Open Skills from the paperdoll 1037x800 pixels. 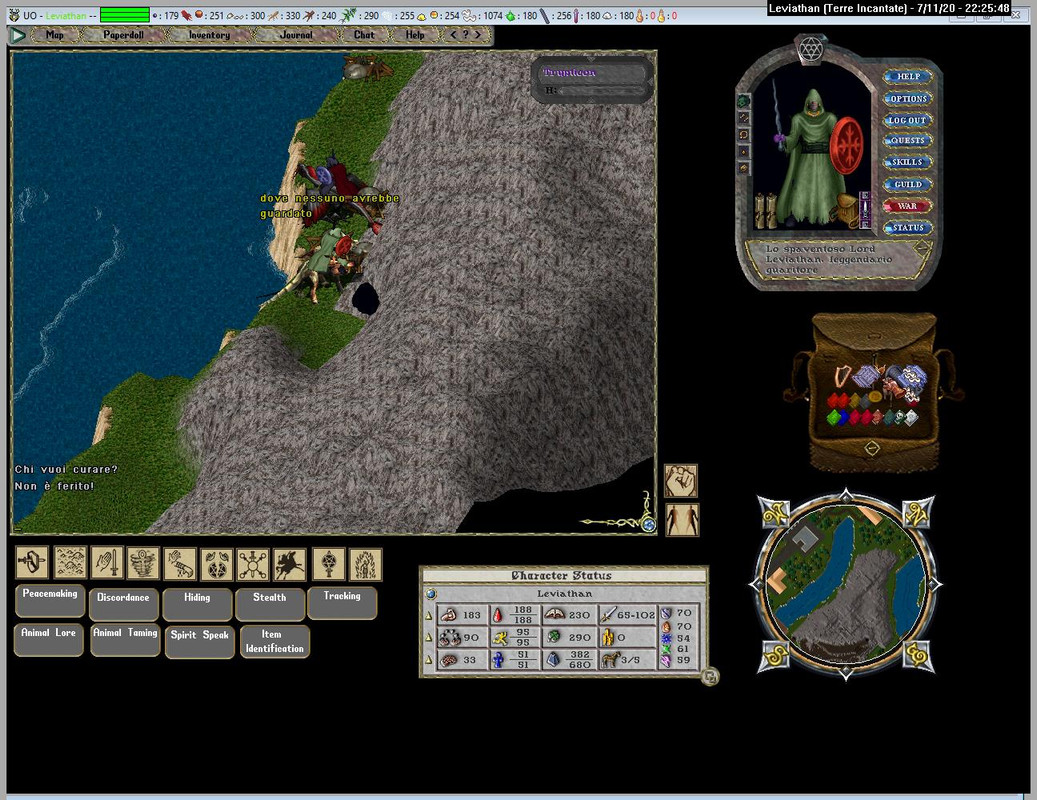tap(908, 162)
